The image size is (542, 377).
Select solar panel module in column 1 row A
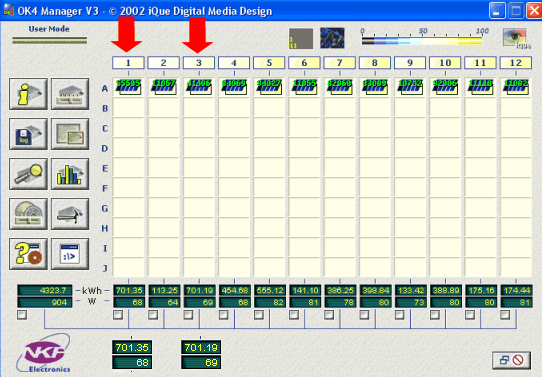pyautogui.click(x=129, y=87)
